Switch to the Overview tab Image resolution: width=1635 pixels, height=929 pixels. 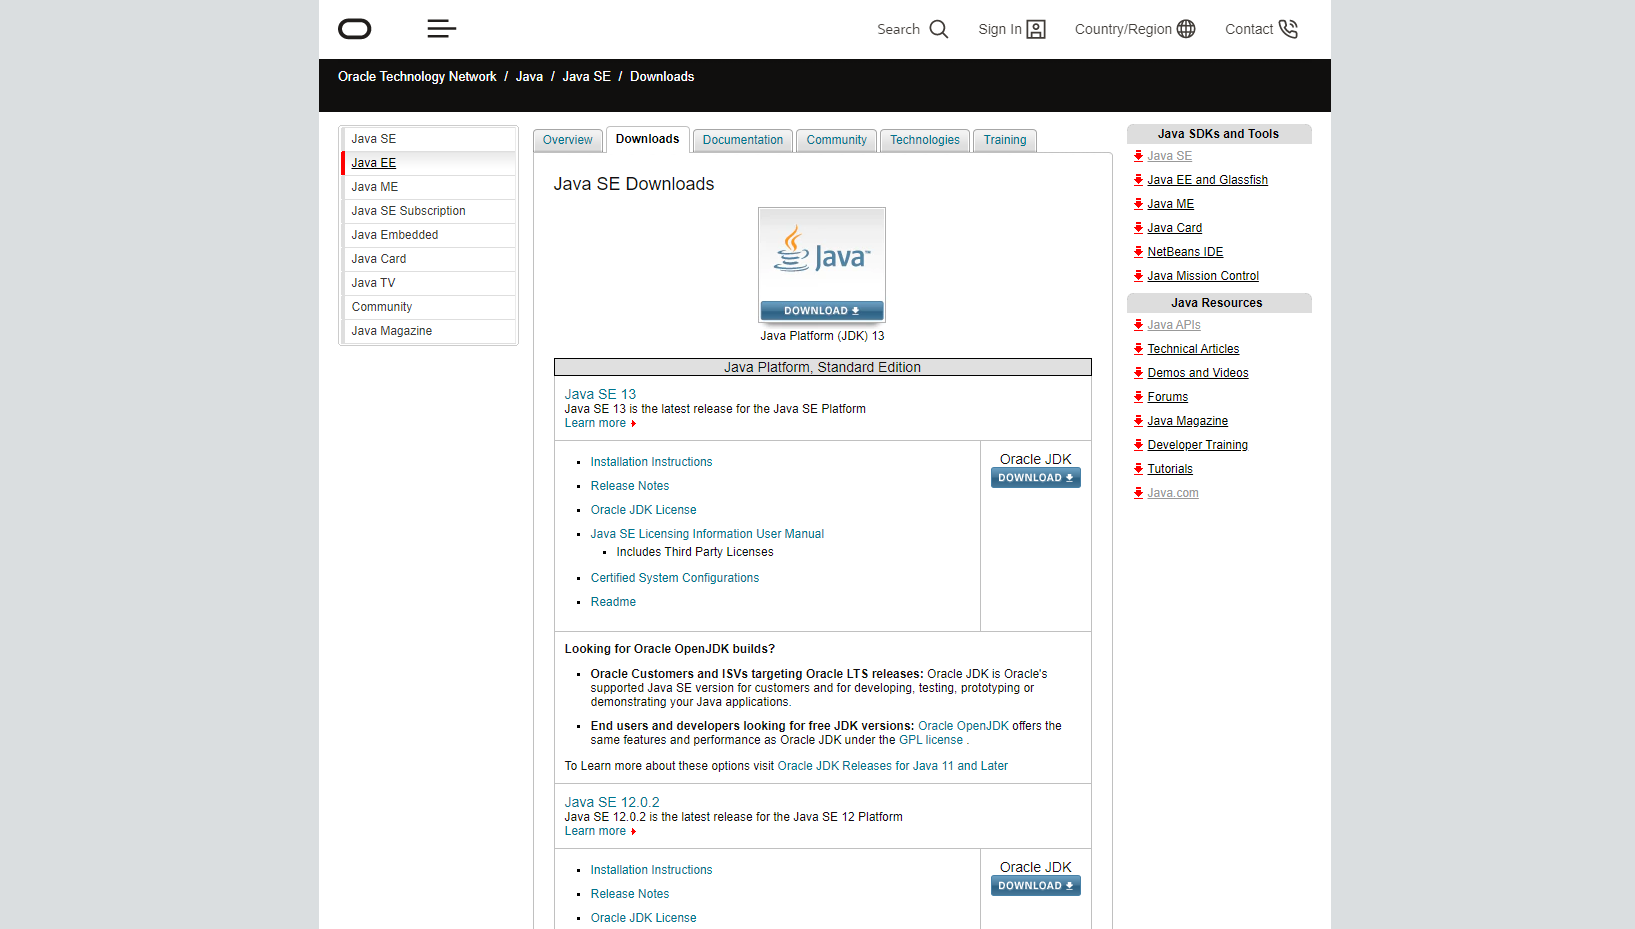point(567,140)
